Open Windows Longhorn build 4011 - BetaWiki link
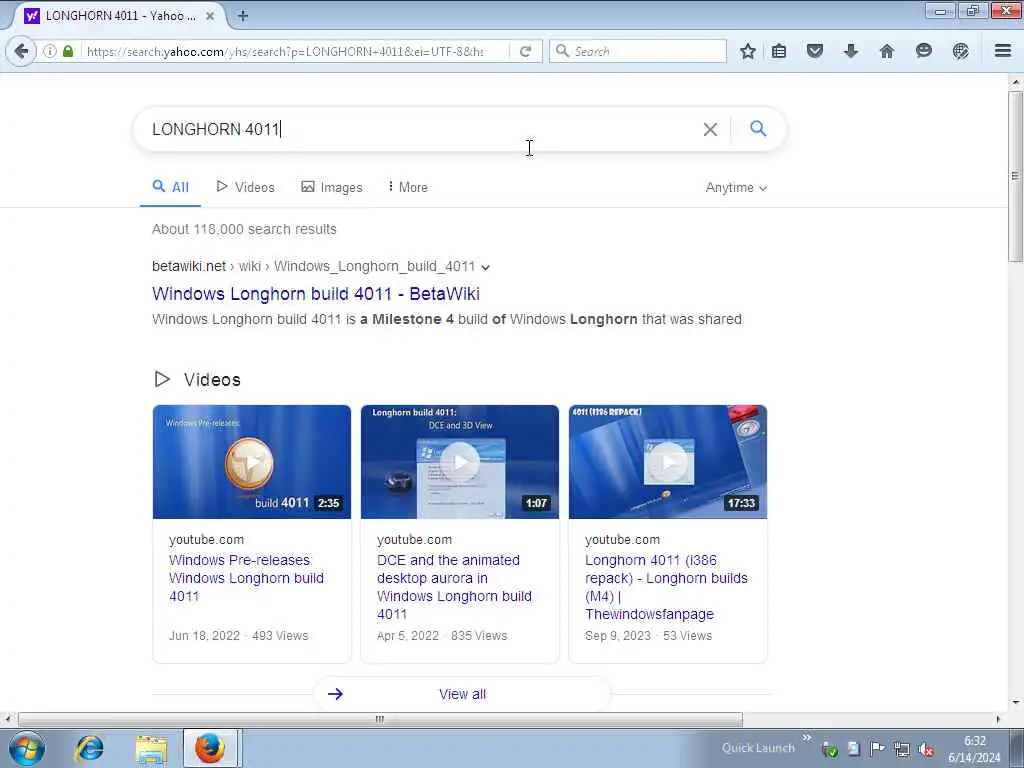This screenshot has width=1024, height=768. click(x=316, y=294)
